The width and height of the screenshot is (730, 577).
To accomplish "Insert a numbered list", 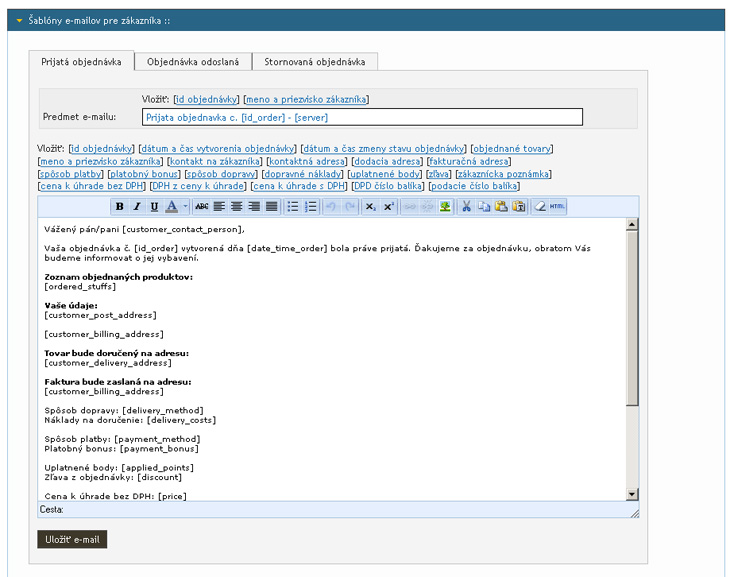I will tap(311, 207).
